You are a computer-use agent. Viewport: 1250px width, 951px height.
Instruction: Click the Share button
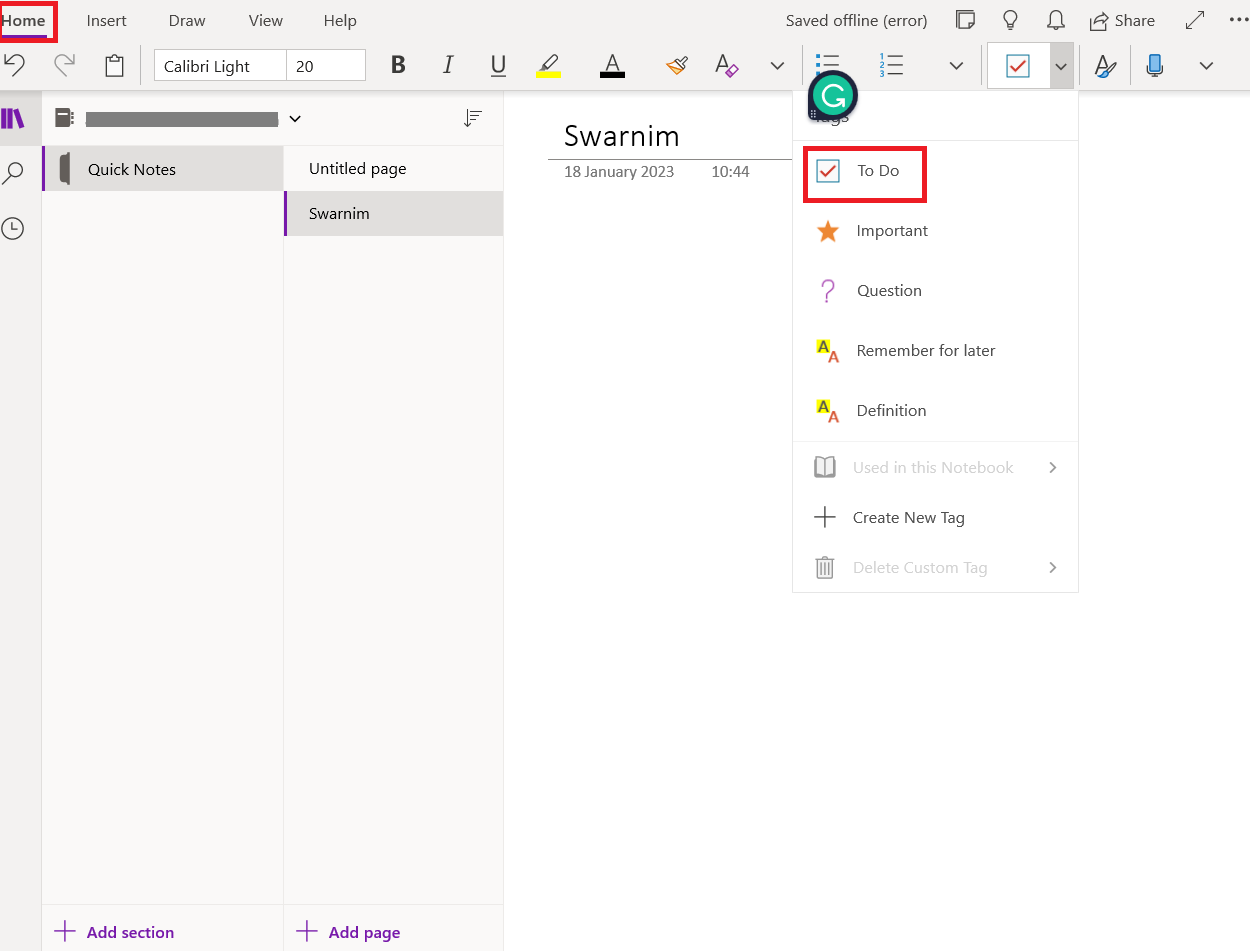(1122, 20)
